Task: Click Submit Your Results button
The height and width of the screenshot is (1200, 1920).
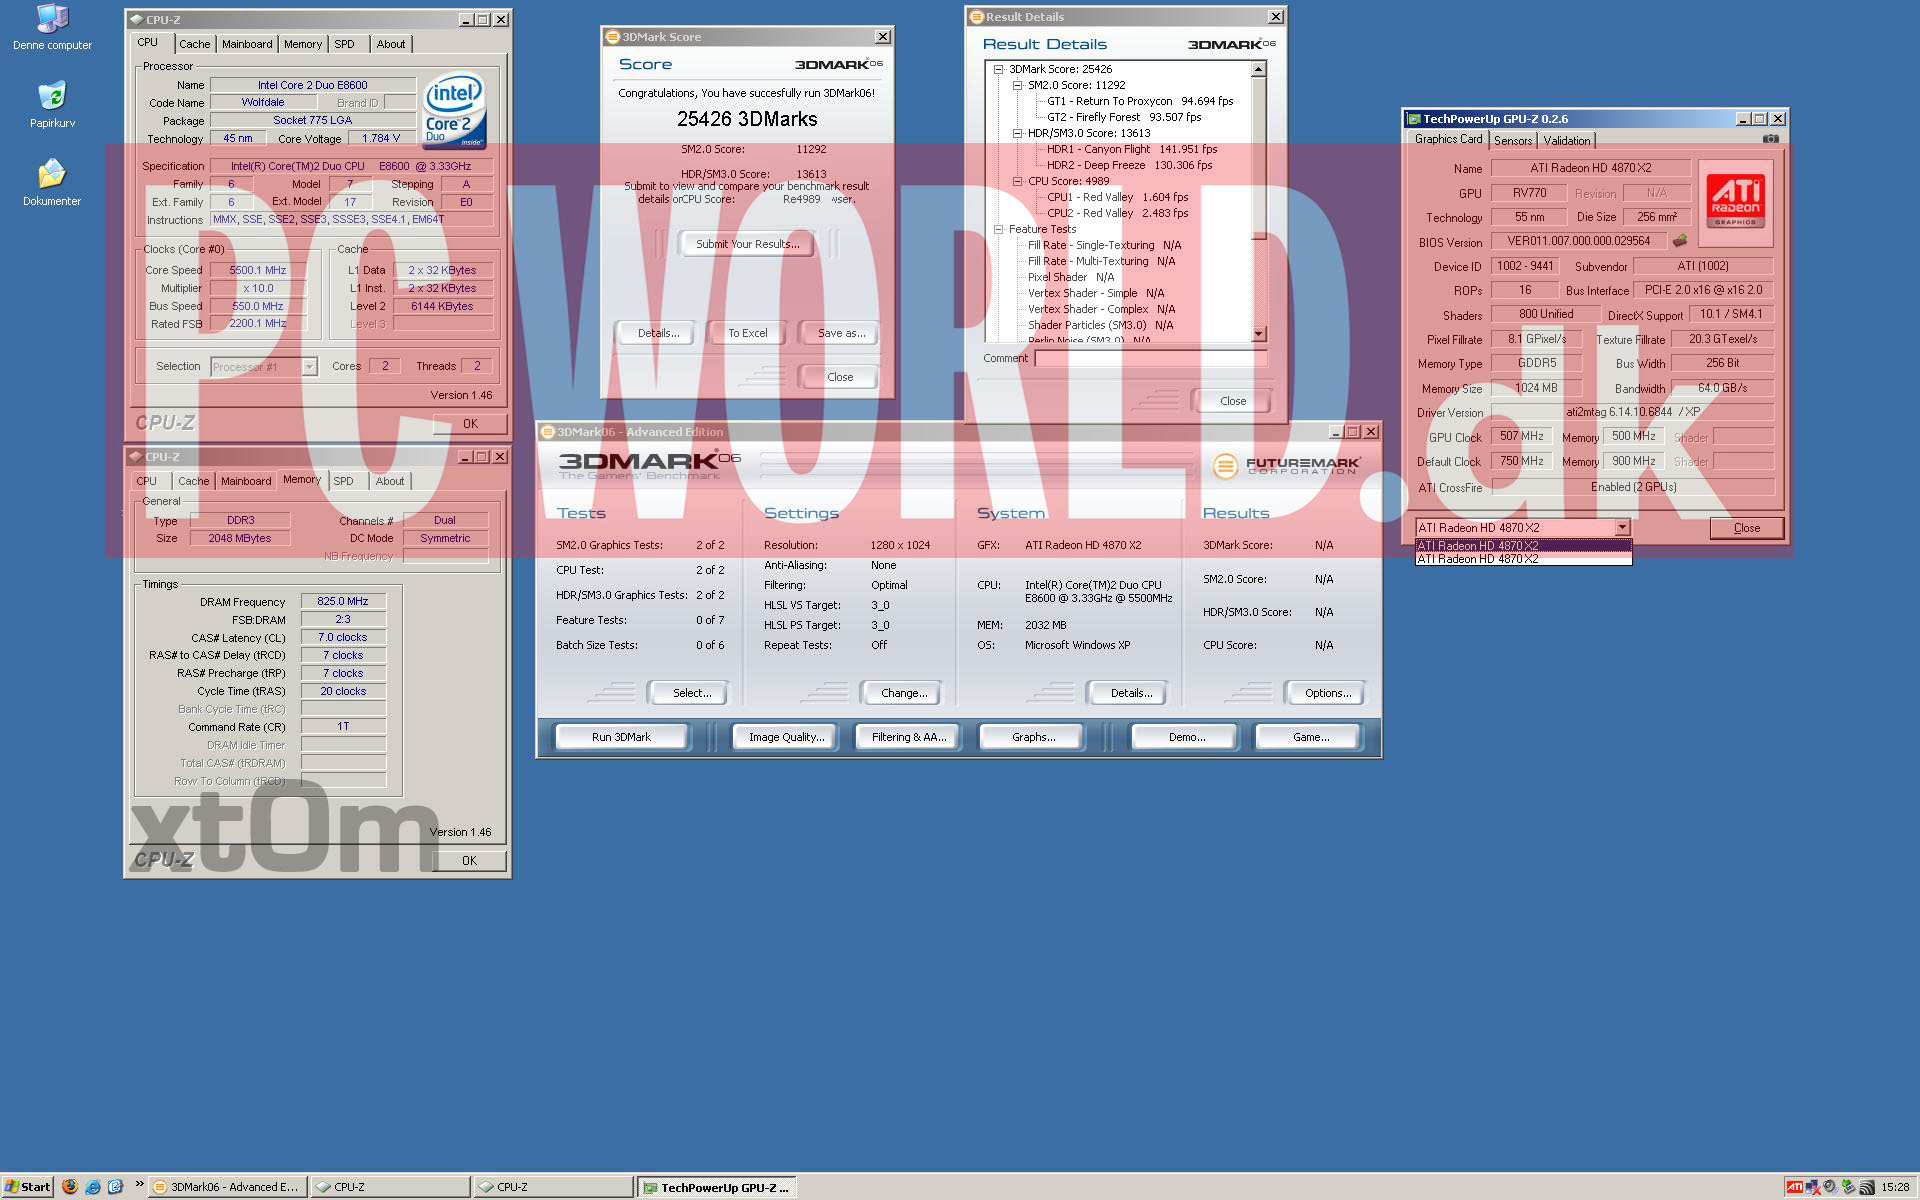Action: (x=747, y=244)
